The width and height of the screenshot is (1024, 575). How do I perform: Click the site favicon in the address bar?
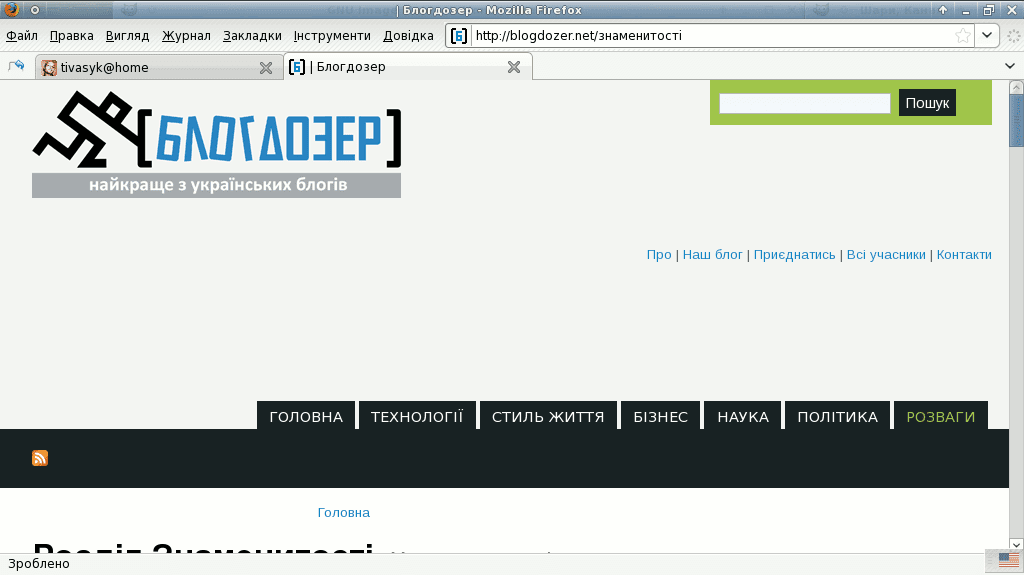click(x=459, y=36)
